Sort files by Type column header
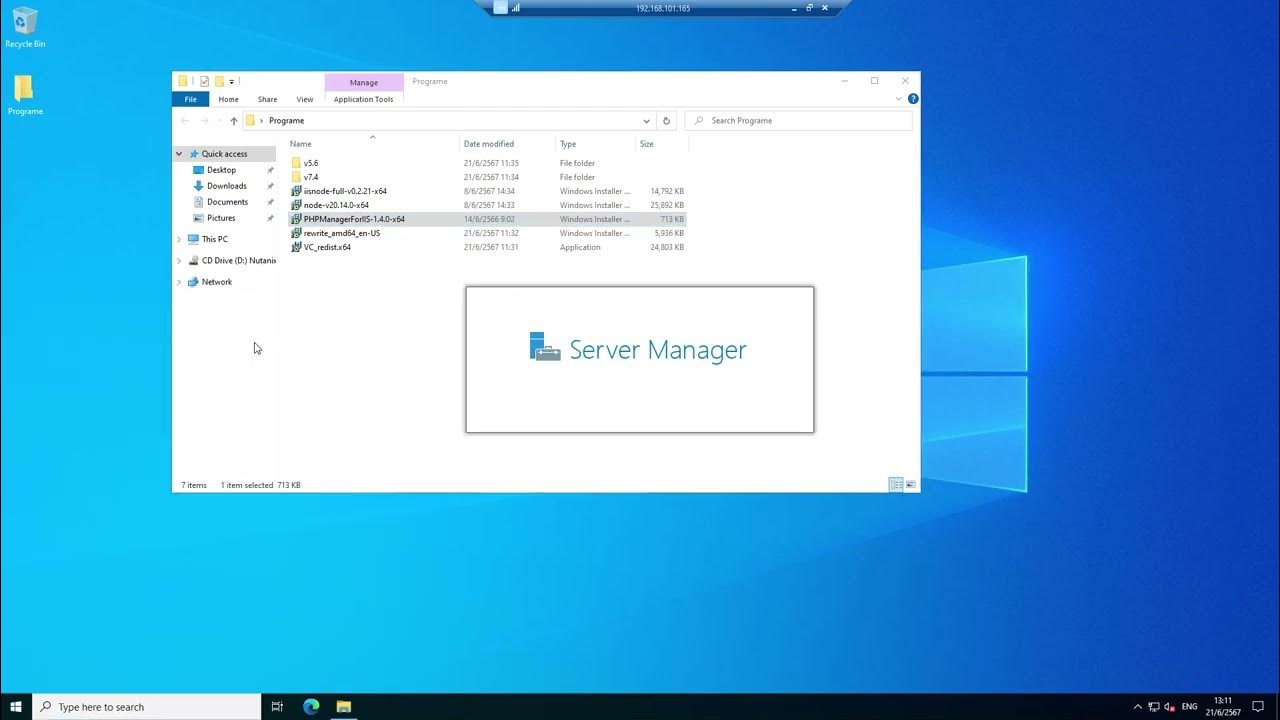The image size is (1280, 720). tap(595, 144)
